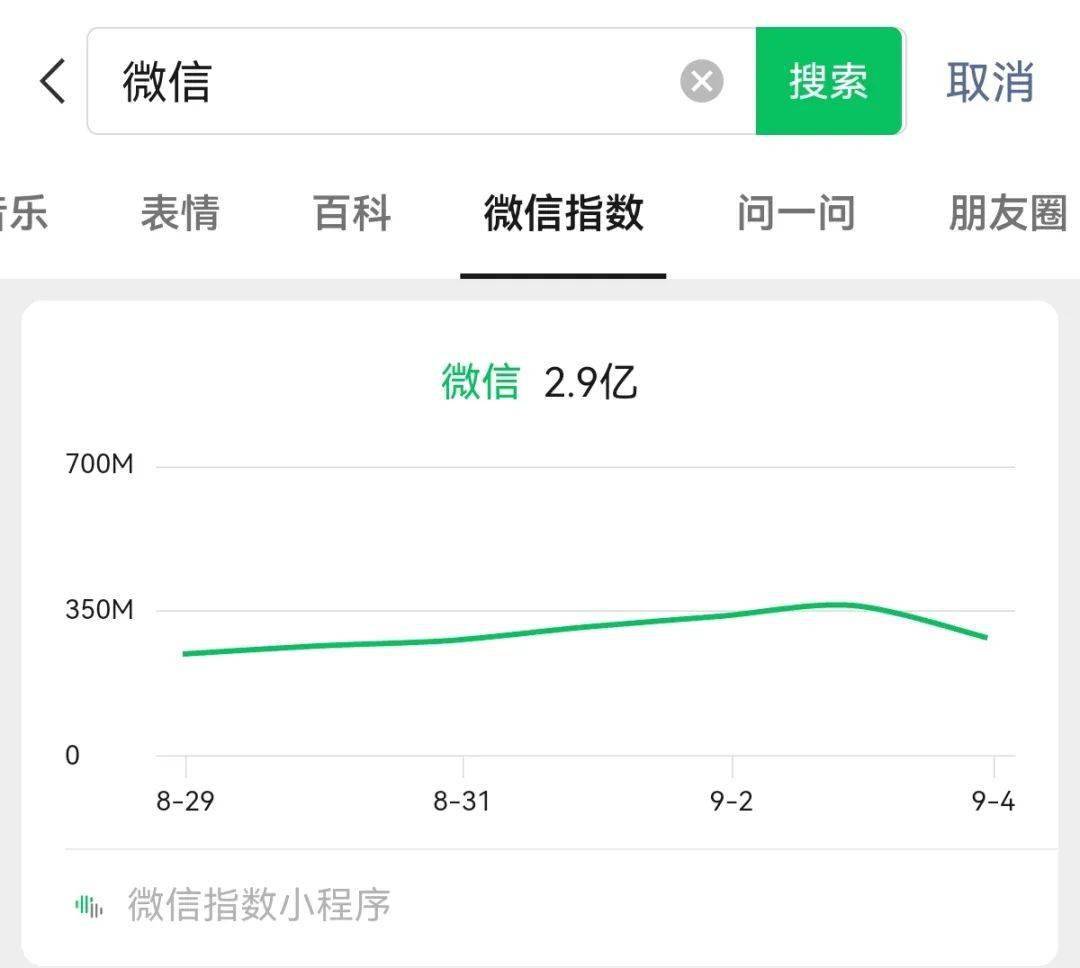Tap the 350M axis label
Screen dimensions: 1080x968
pyautogui.click(x=100, y=610)
